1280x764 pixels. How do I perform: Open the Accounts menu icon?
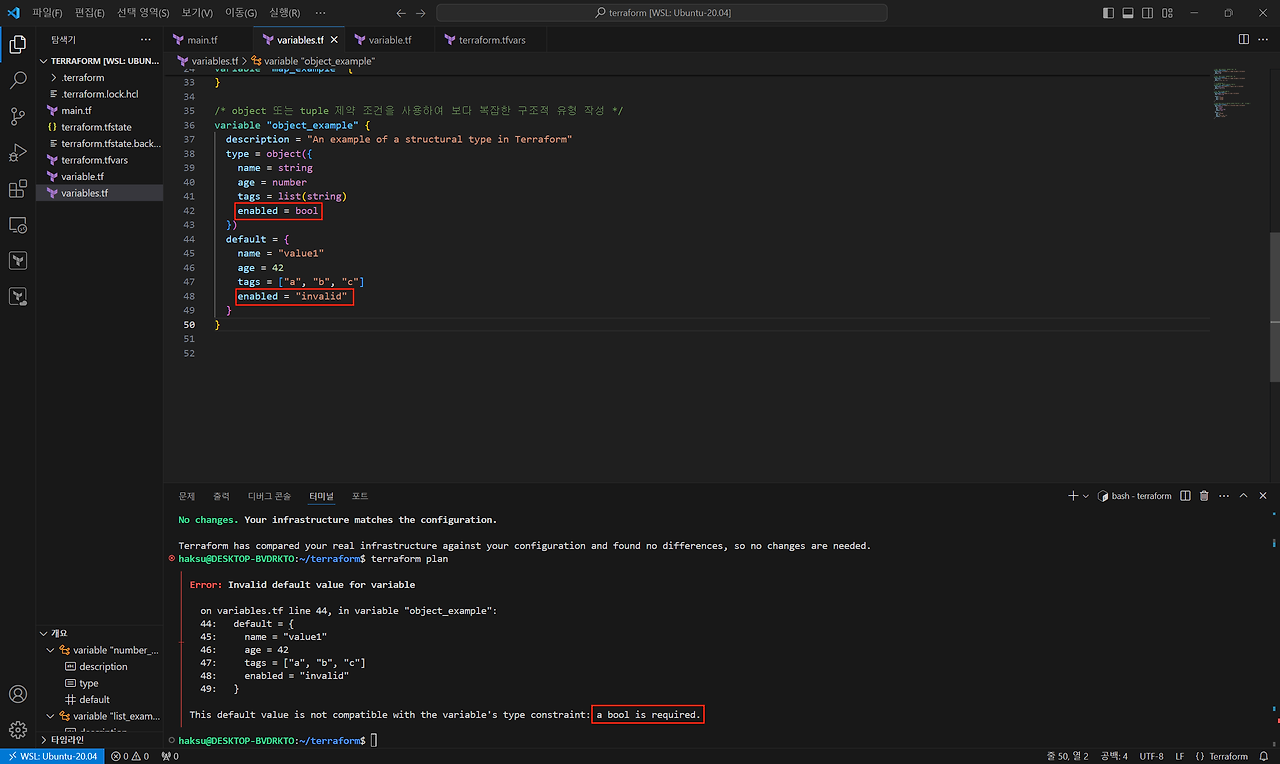pos(17,694)
